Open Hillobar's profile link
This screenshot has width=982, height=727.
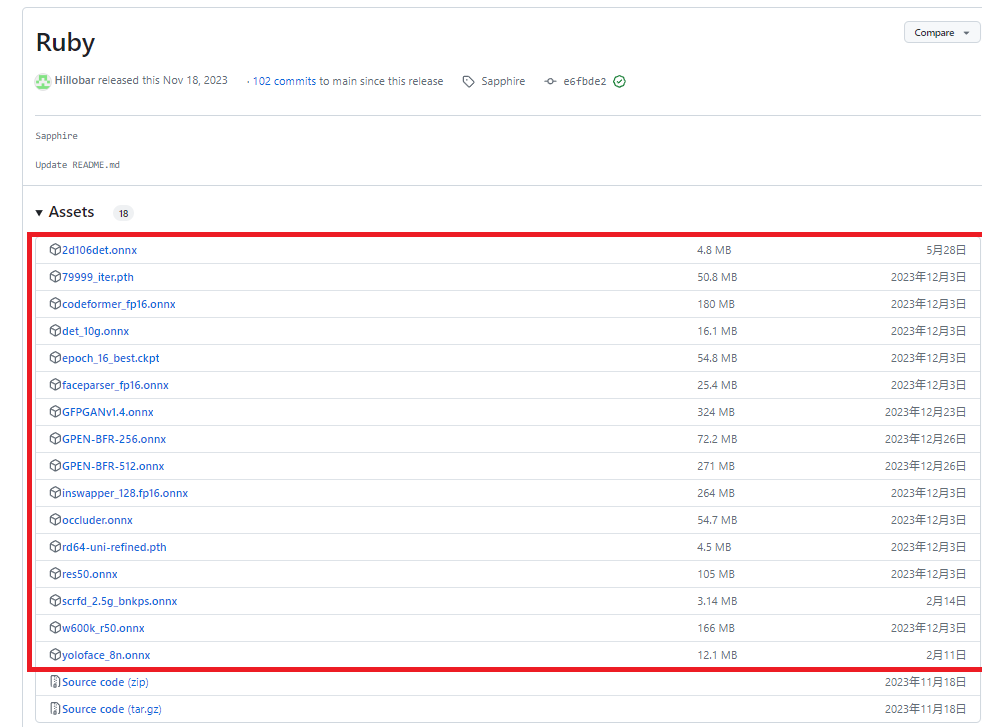pyautogui.click(x=75, y=80)
